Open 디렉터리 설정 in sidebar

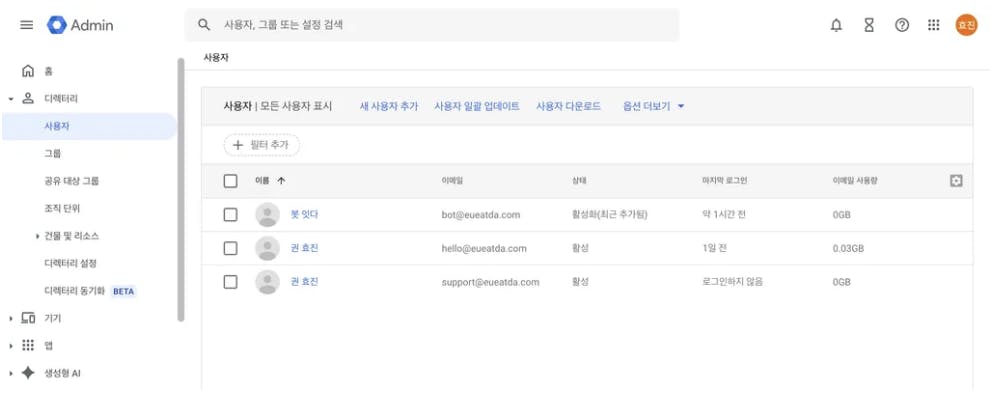pyautogui.click(x=70, y=263)
